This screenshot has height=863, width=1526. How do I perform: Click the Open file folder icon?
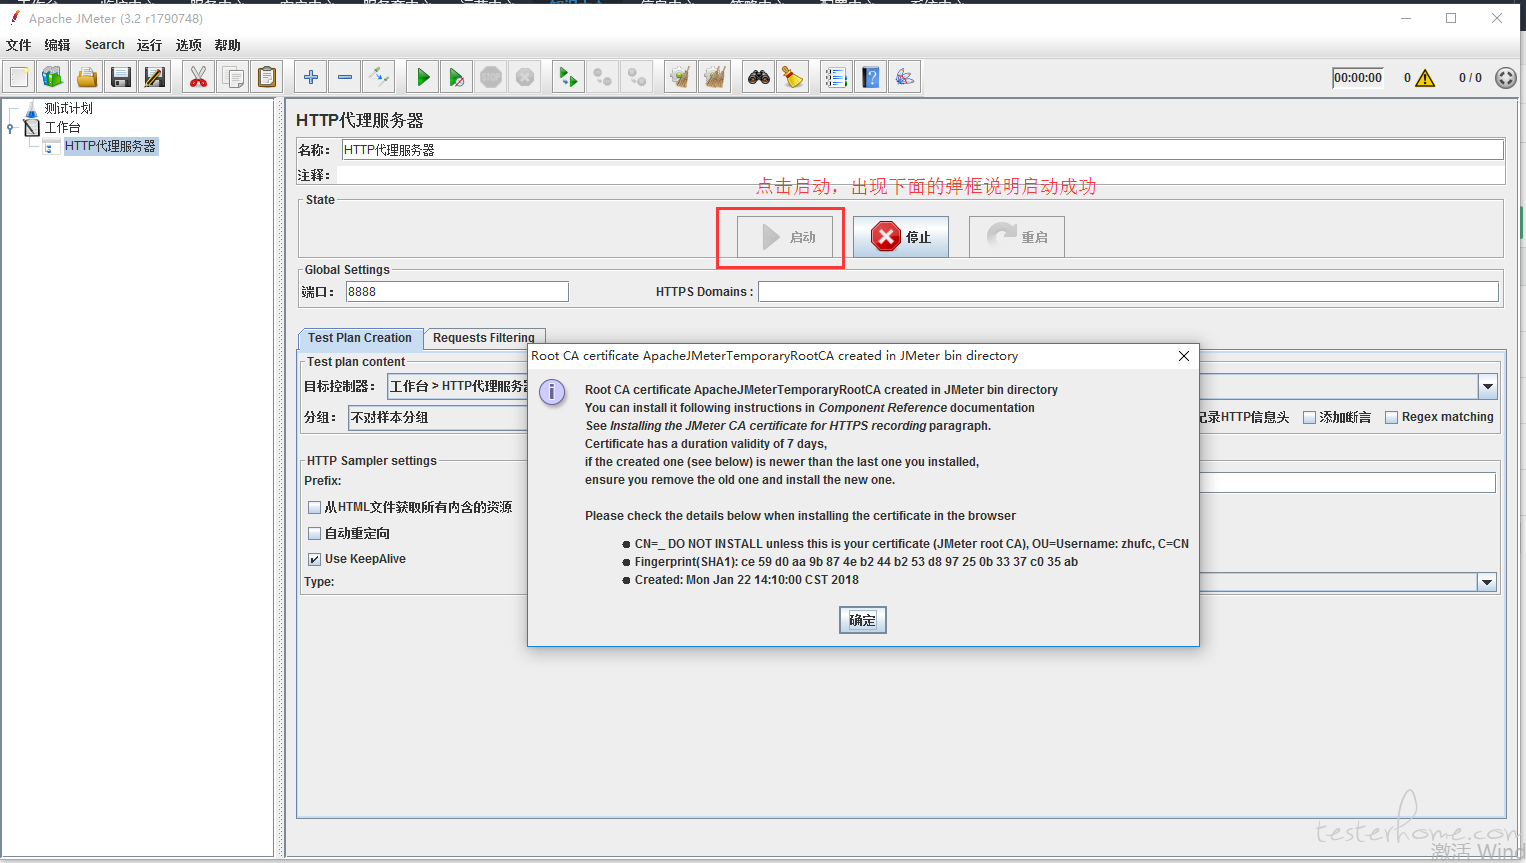tap(87, 77)
